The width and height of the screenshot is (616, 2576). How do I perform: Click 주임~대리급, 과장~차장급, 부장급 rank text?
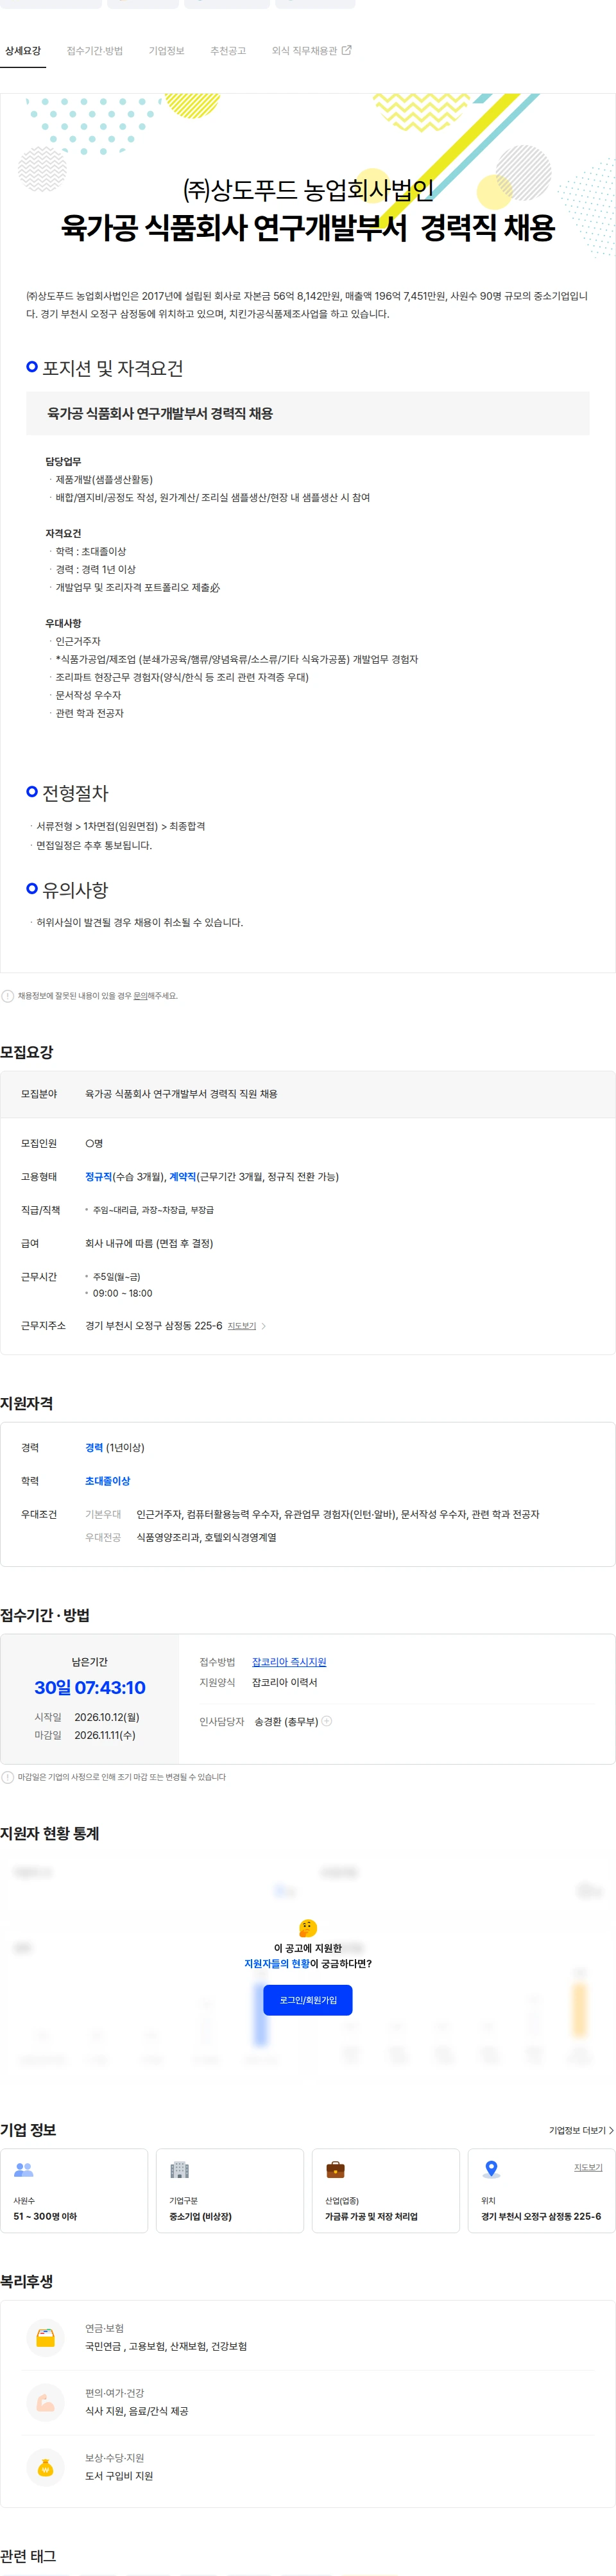pos(153,1210)
